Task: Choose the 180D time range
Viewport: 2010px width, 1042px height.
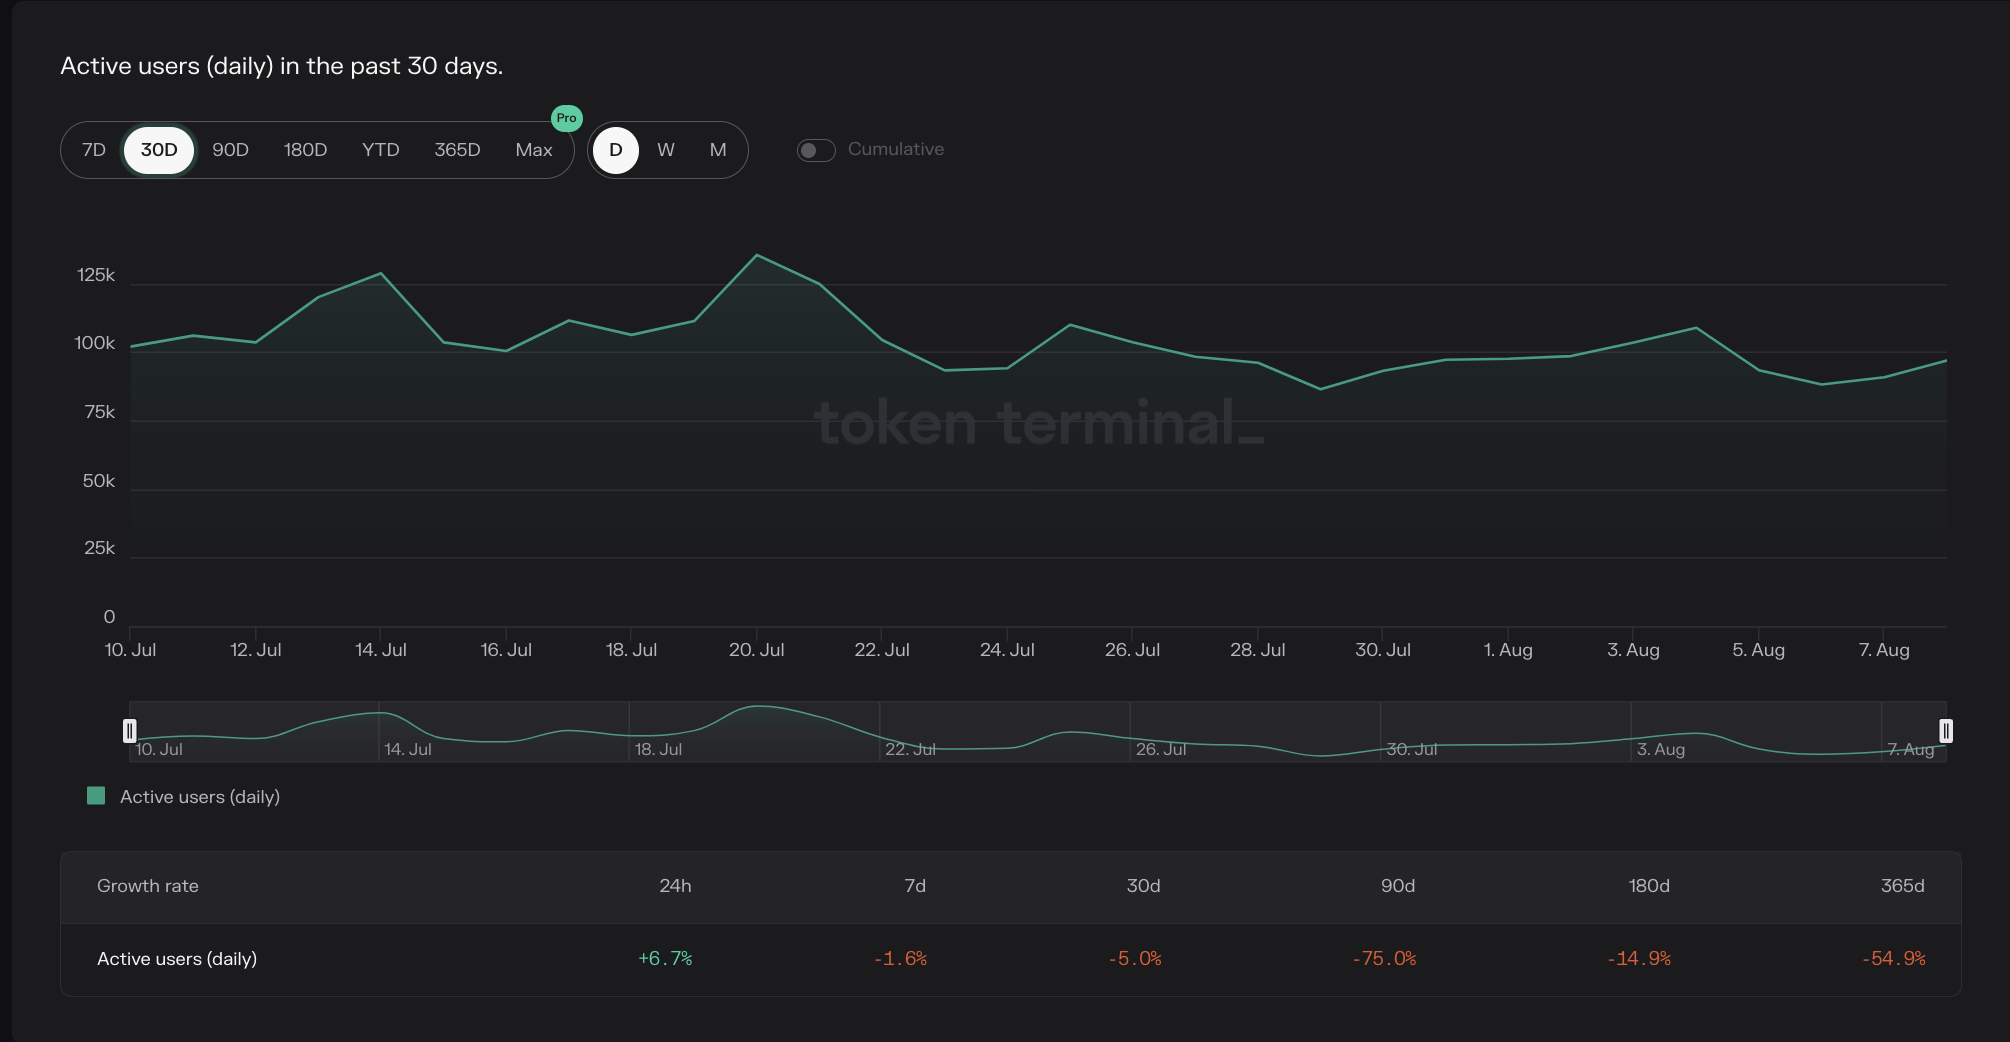Action: tap(305, 150)
